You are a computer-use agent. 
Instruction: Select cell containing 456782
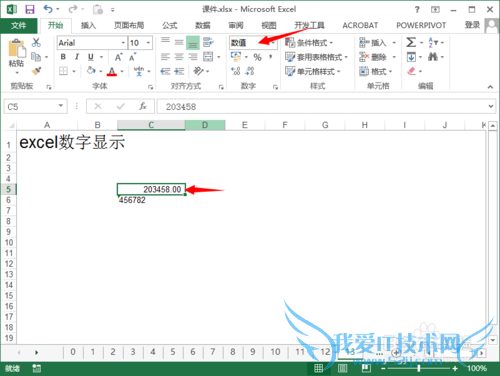click(151, 200)
